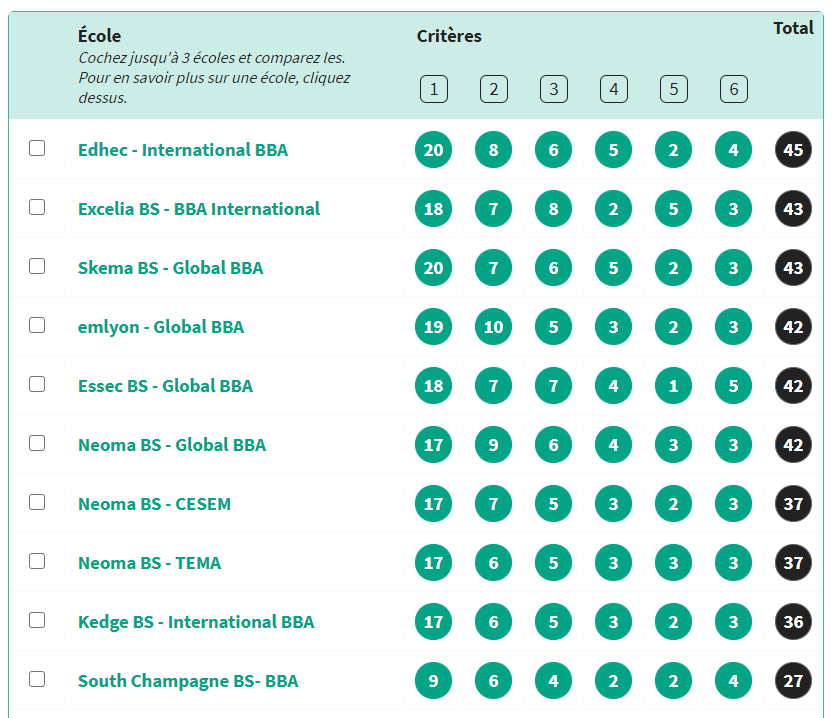Click the criterion 1 header box
Viewport: 834px width, 718px height.
tap(433, 90)
